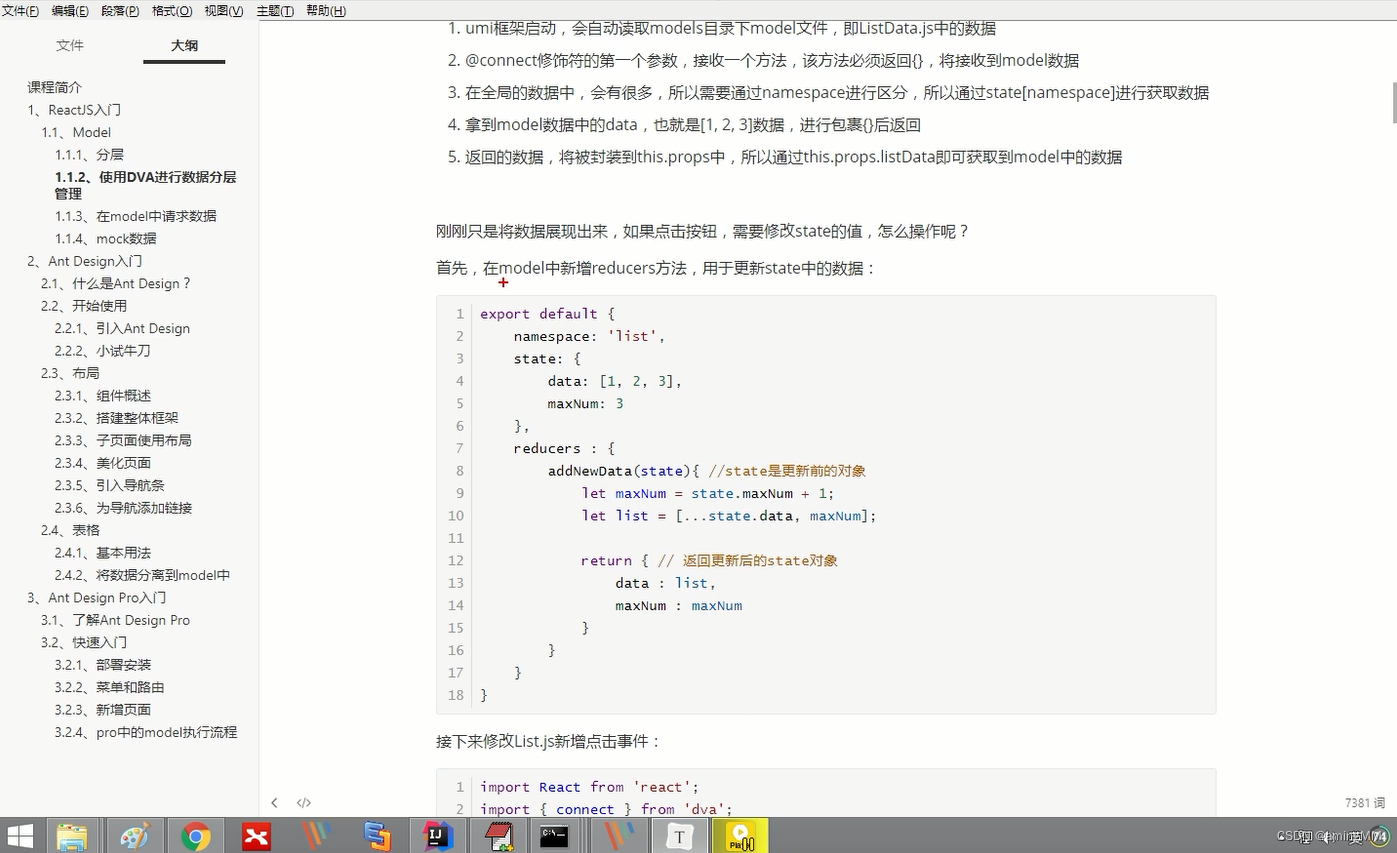The width and height of the screenshot is (1397, 853).
Task: Open the Sublime Text icon in the taskbar
Action: coord(377,836)
